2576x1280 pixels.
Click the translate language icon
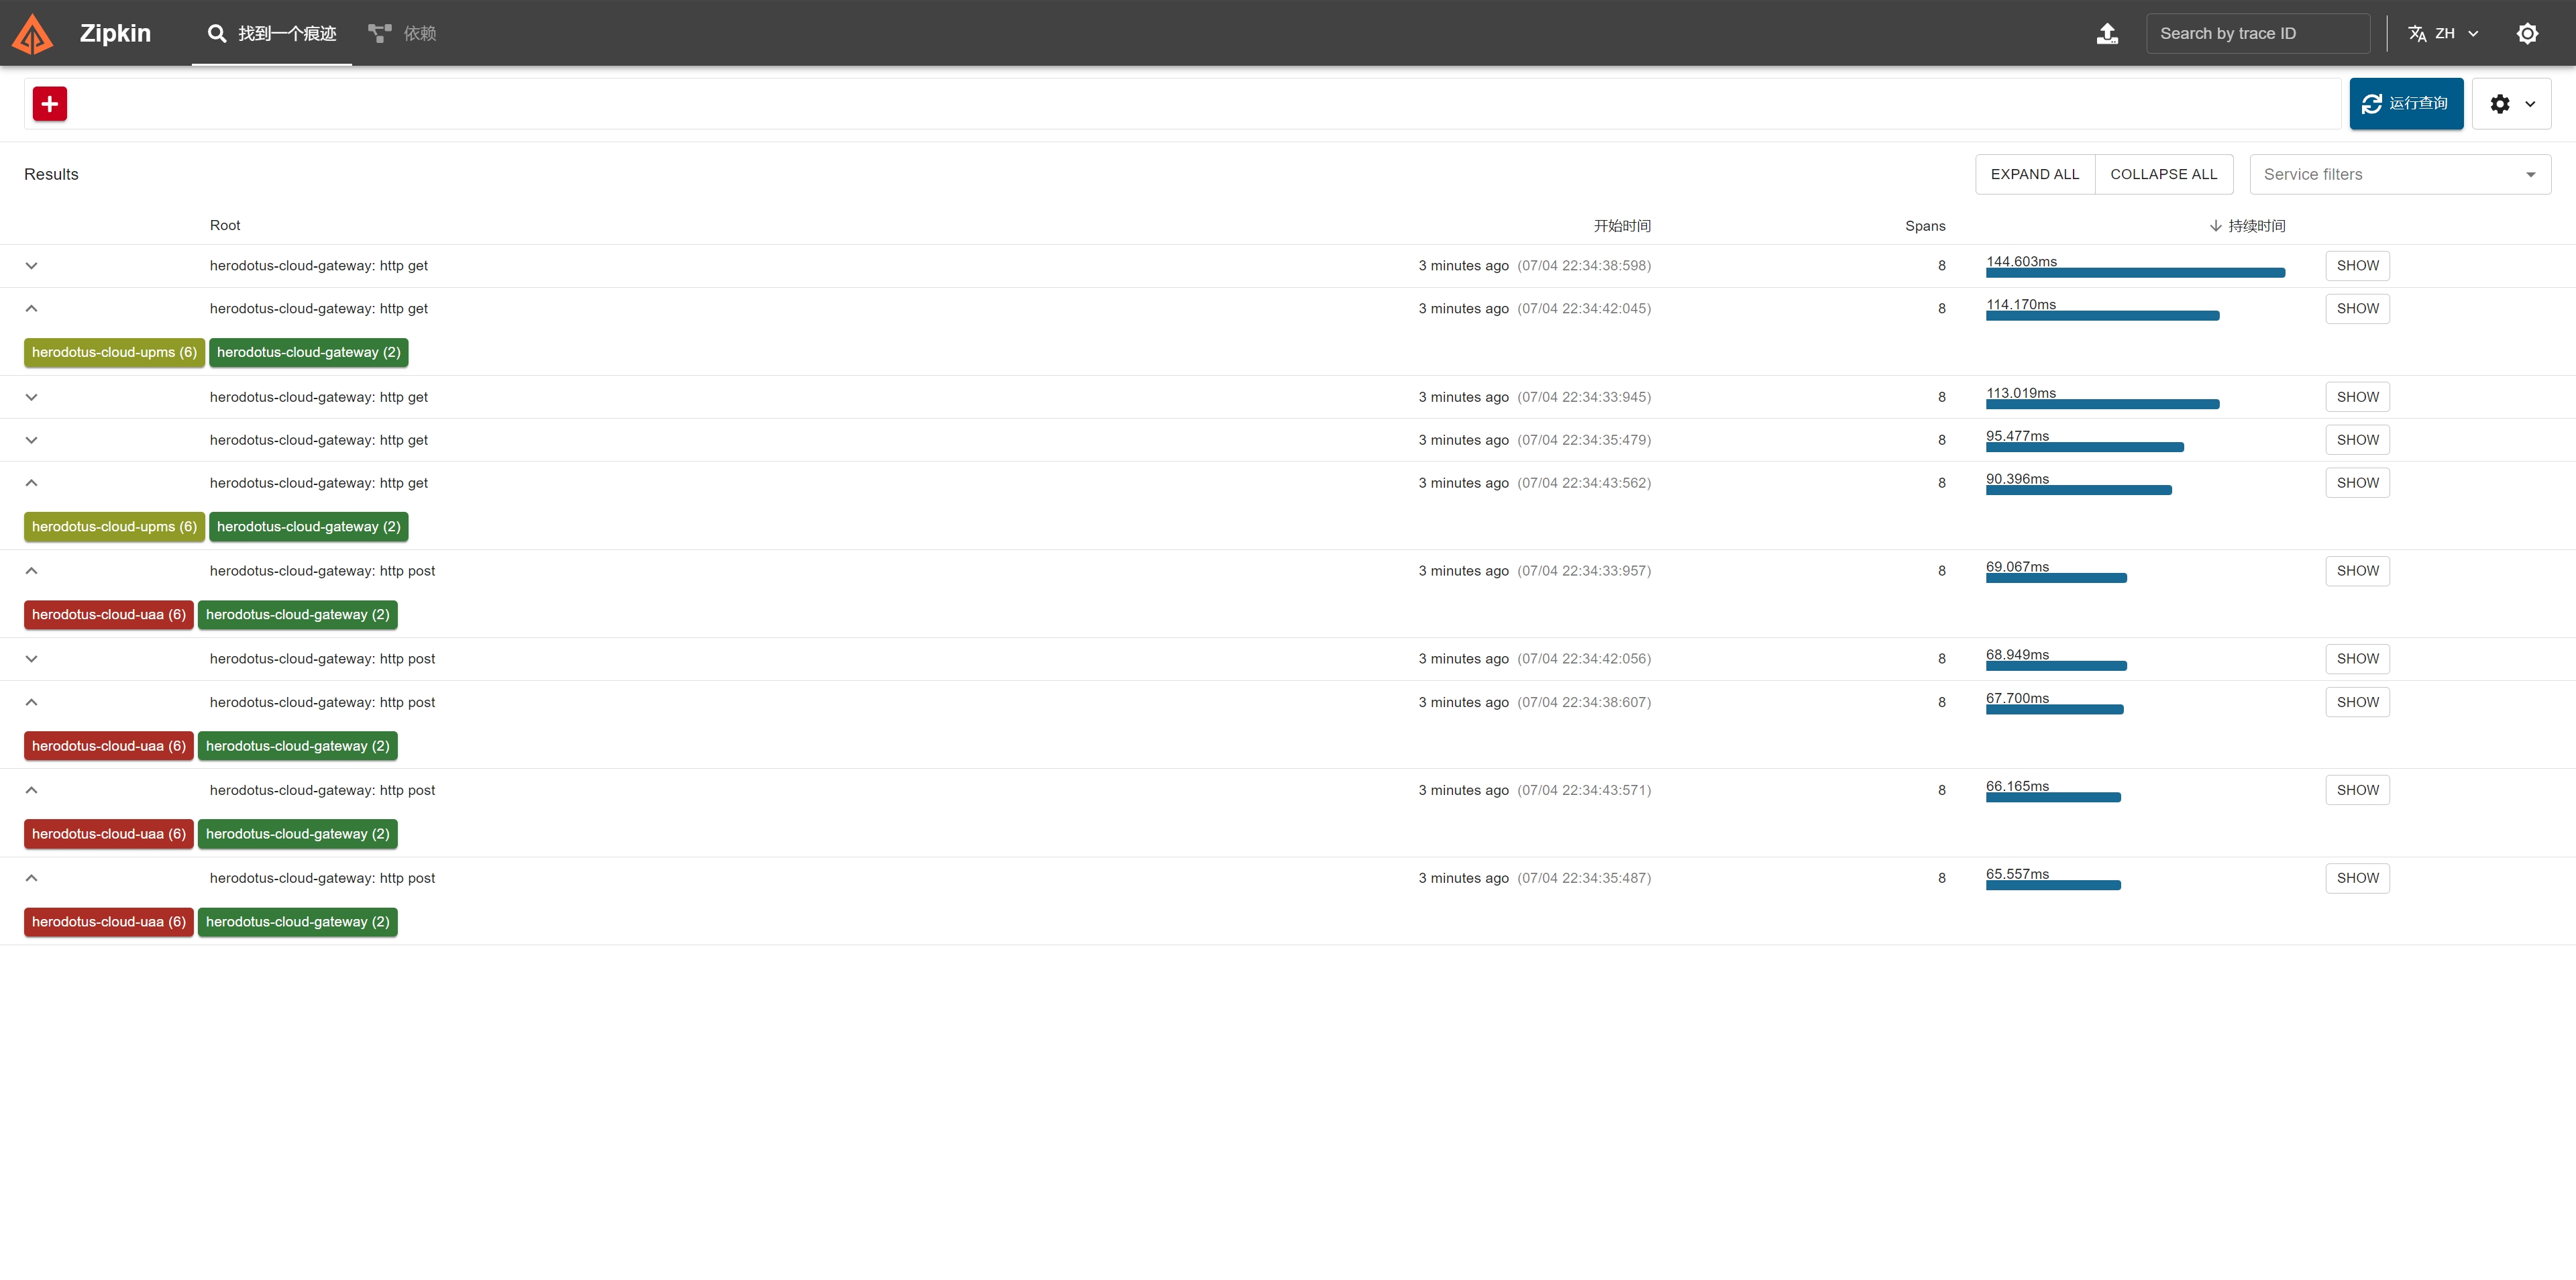2417,34
